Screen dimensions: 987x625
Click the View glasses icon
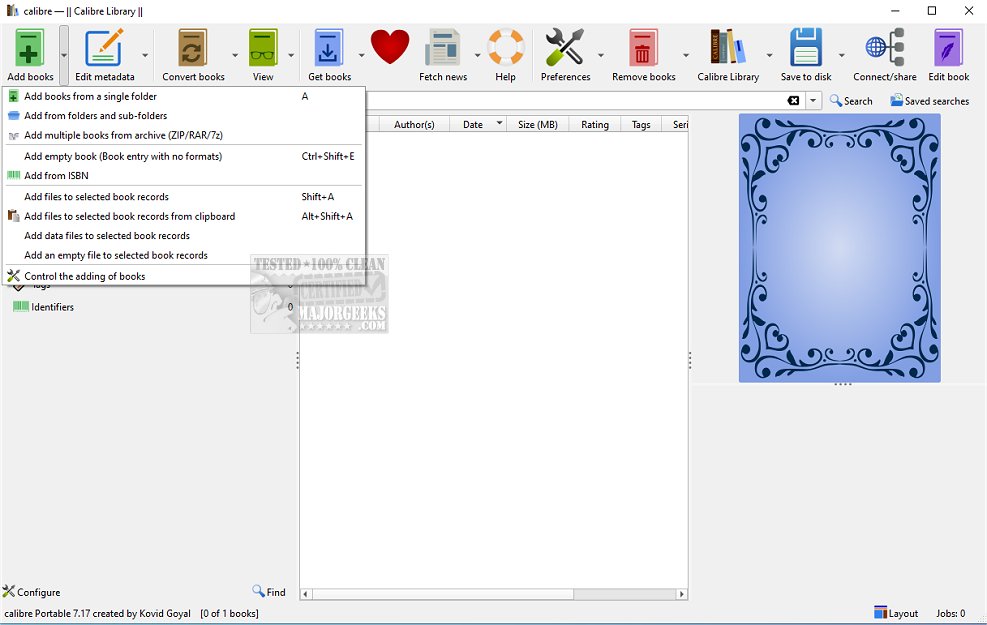[263, 48]
